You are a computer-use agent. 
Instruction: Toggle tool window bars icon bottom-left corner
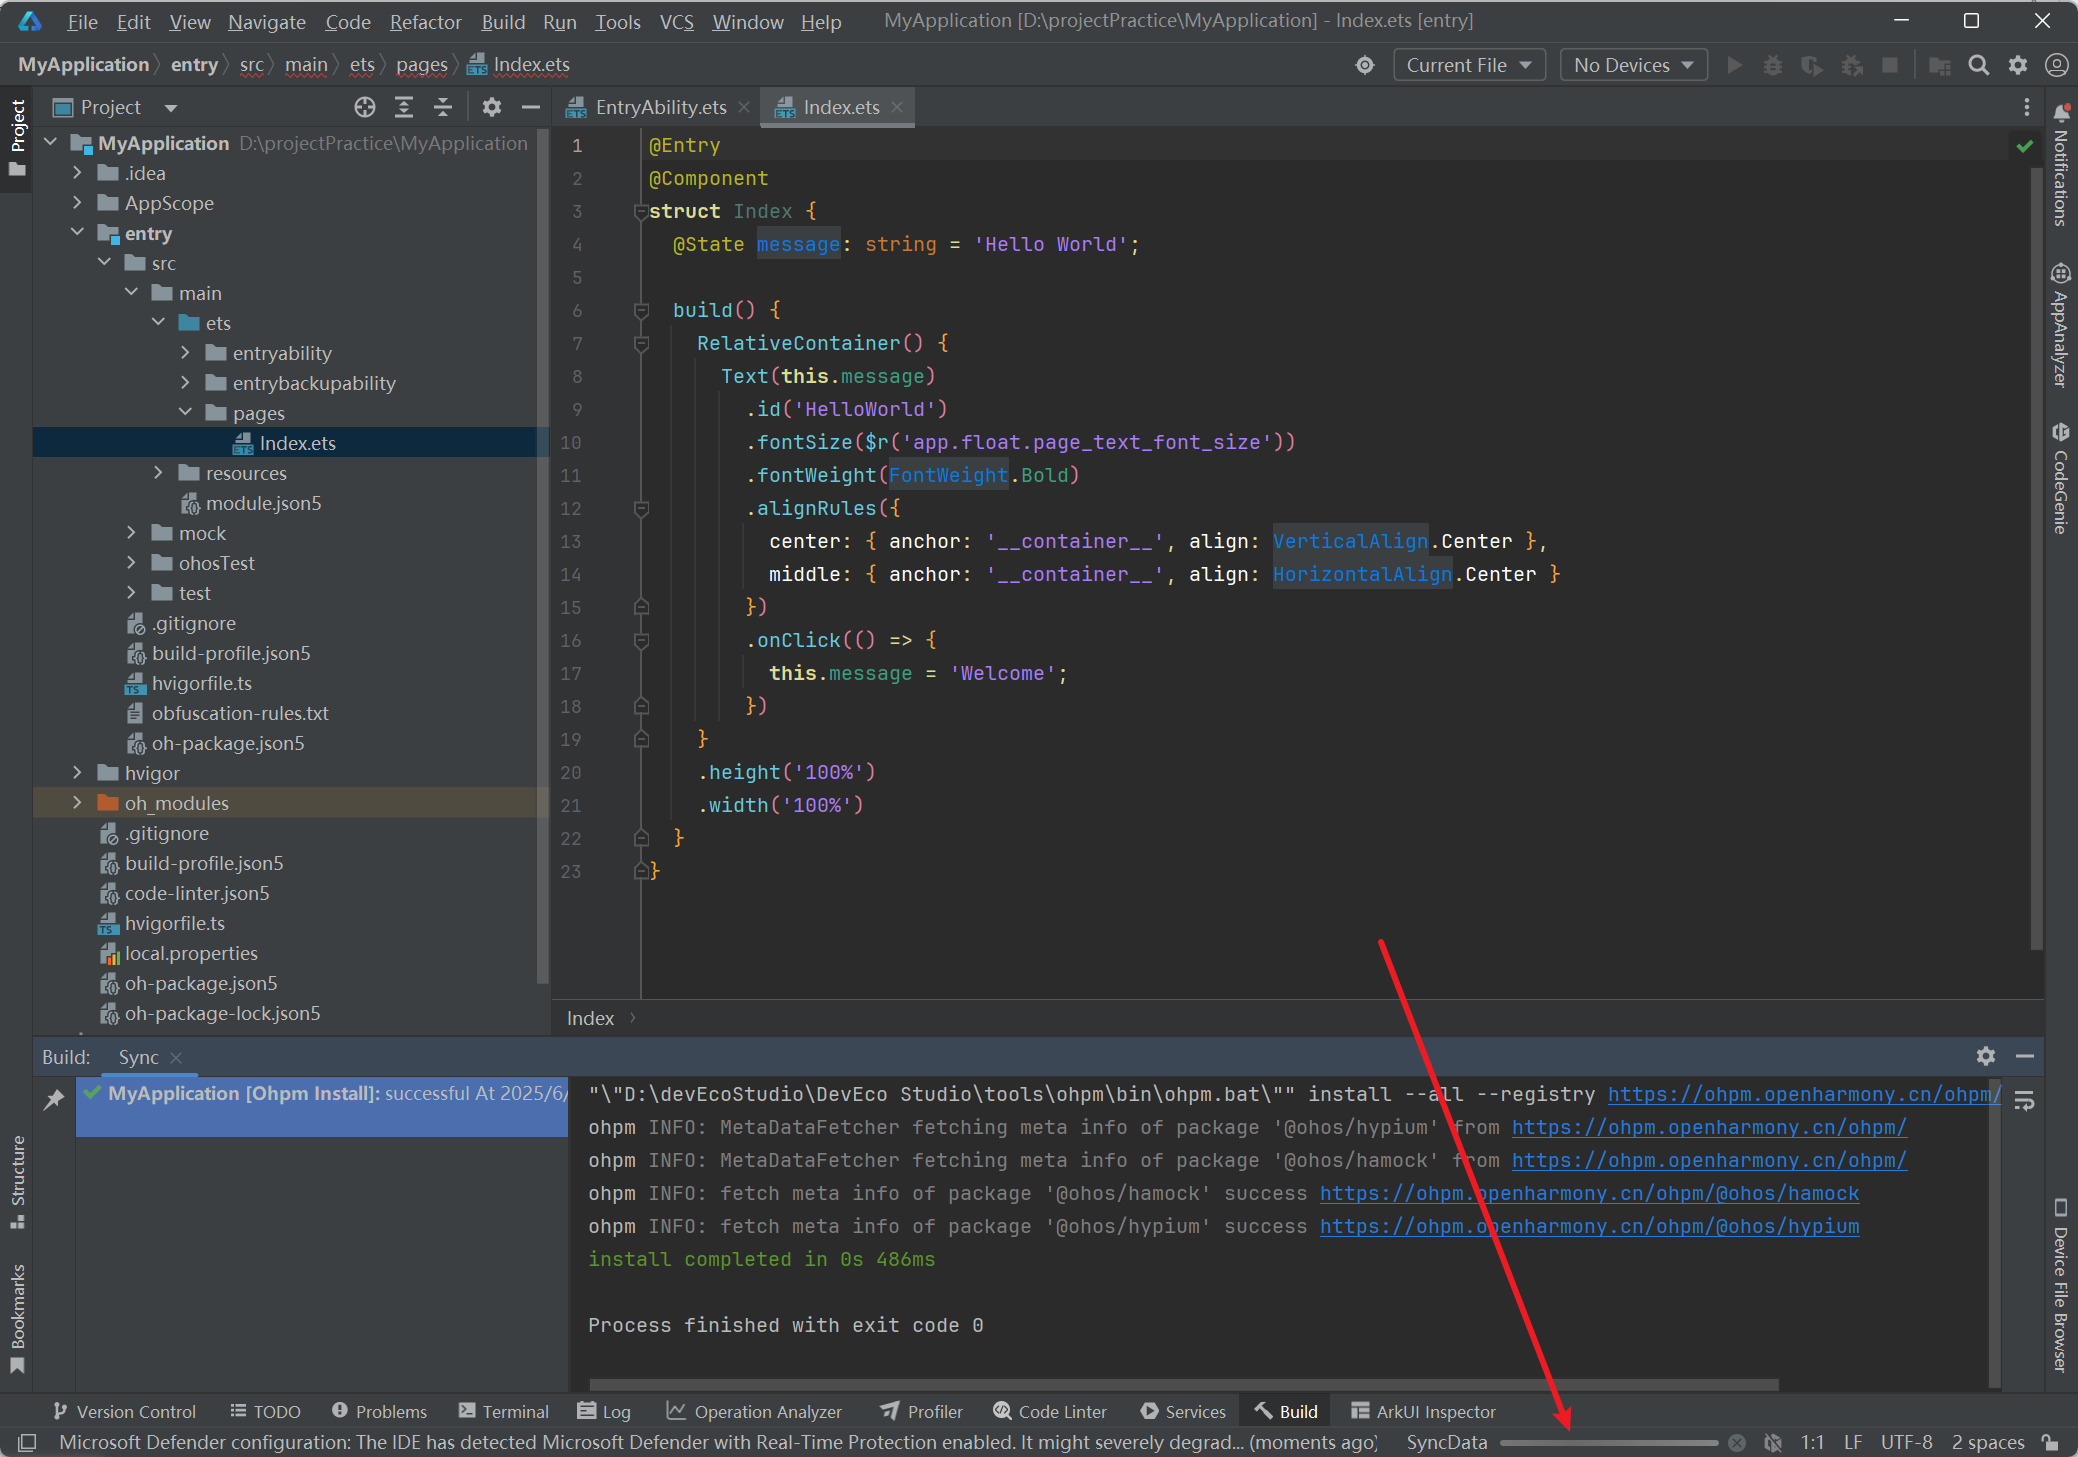tap(27, 1442)
